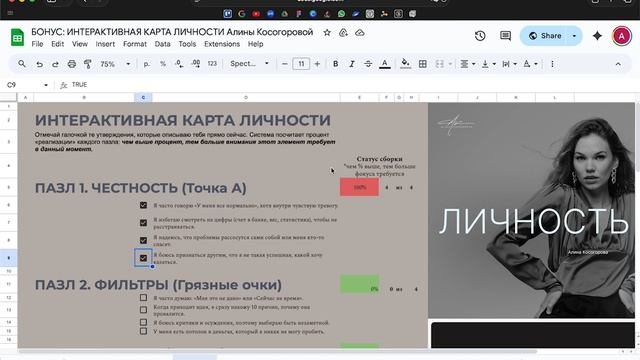The image size is (640, 360).
Task: Increase decimal places
Action: (x=196, y=64)
